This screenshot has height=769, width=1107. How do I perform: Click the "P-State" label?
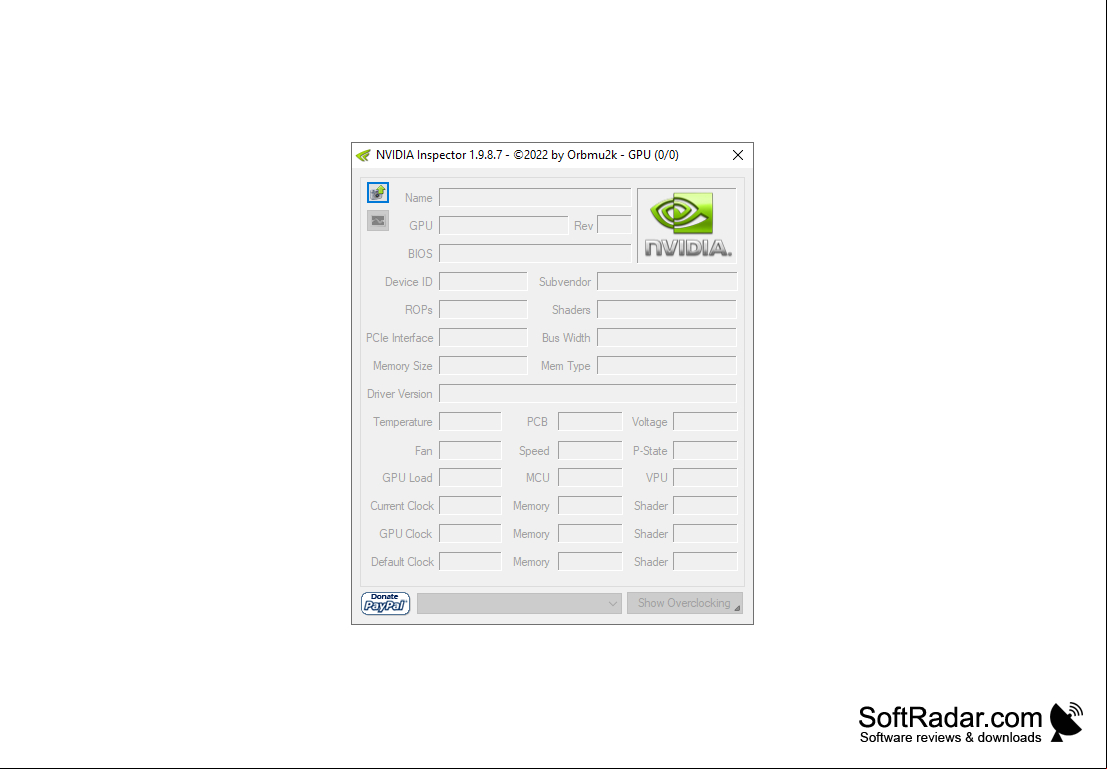[650, 451]
